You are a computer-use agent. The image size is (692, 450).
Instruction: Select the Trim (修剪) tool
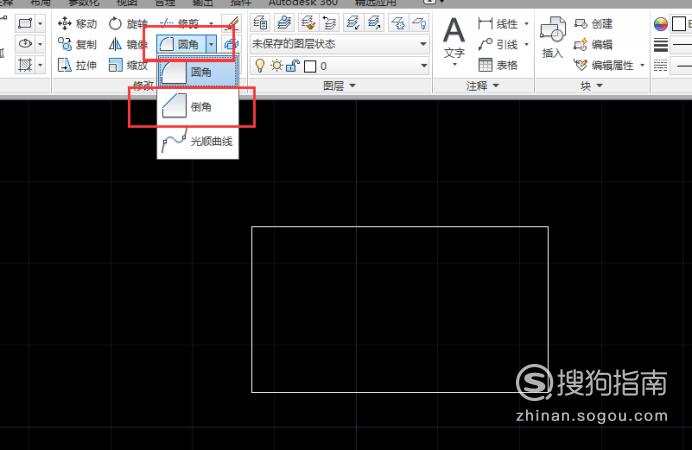click(x=180, y=23)
